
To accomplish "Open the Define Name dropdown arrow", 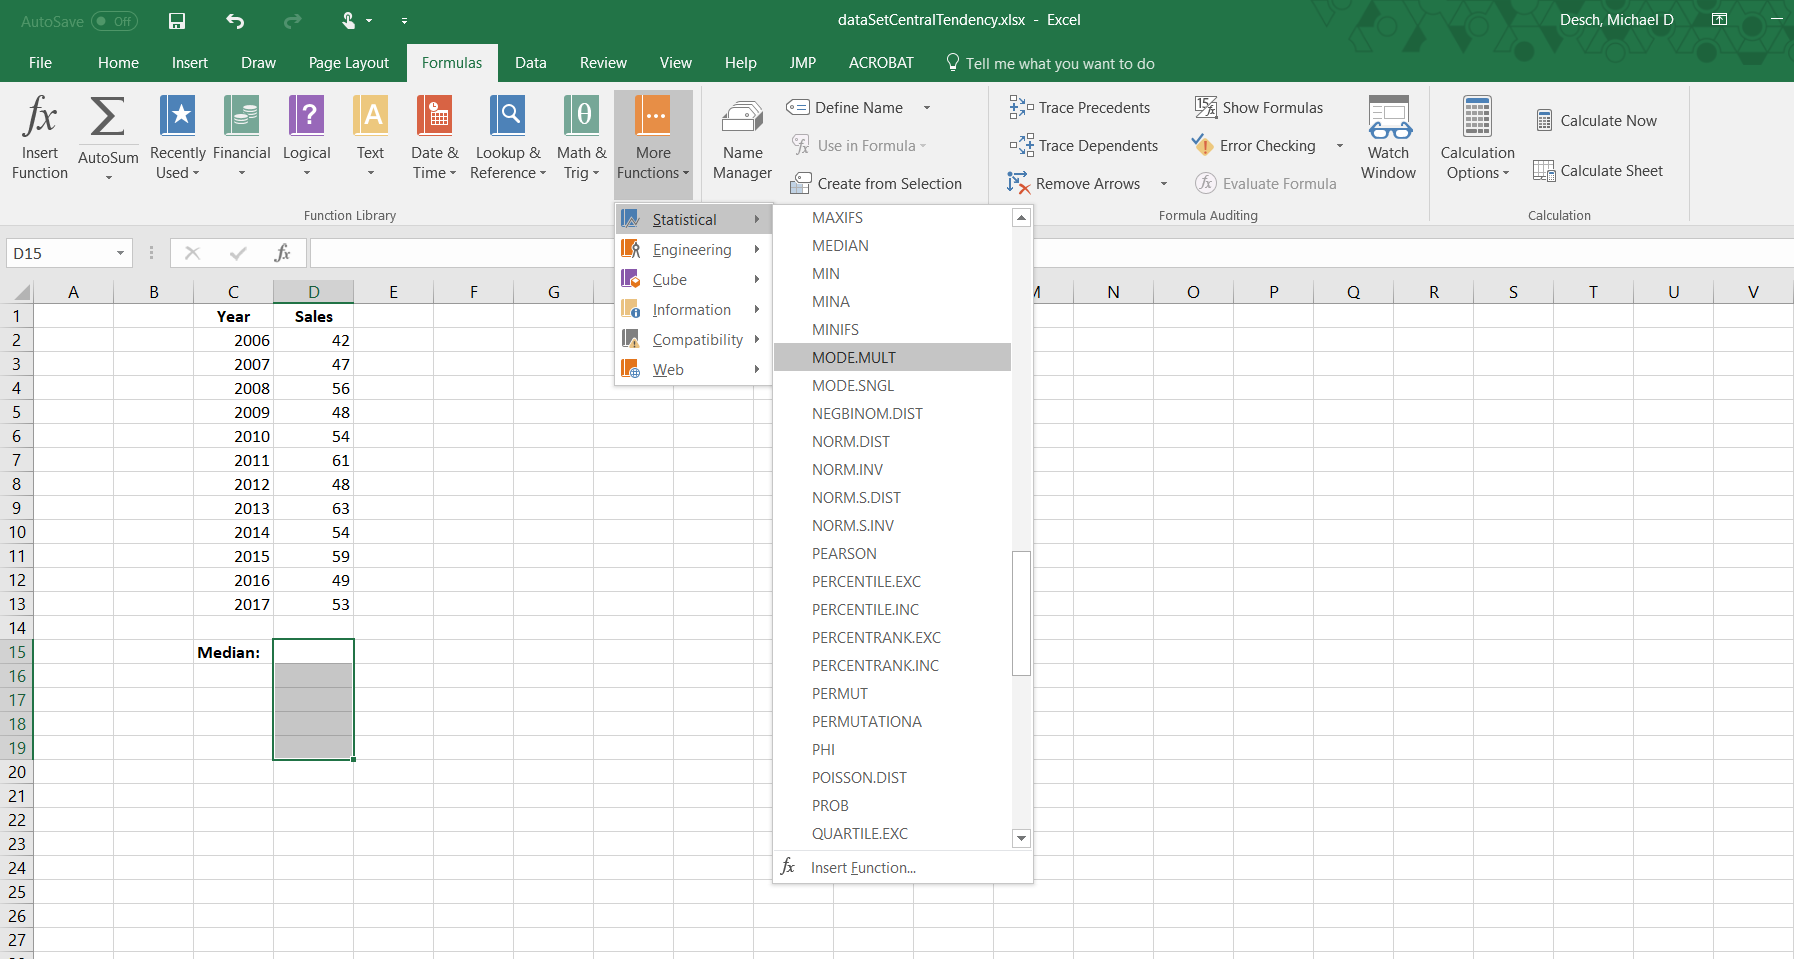I will [x=927, y=108].
